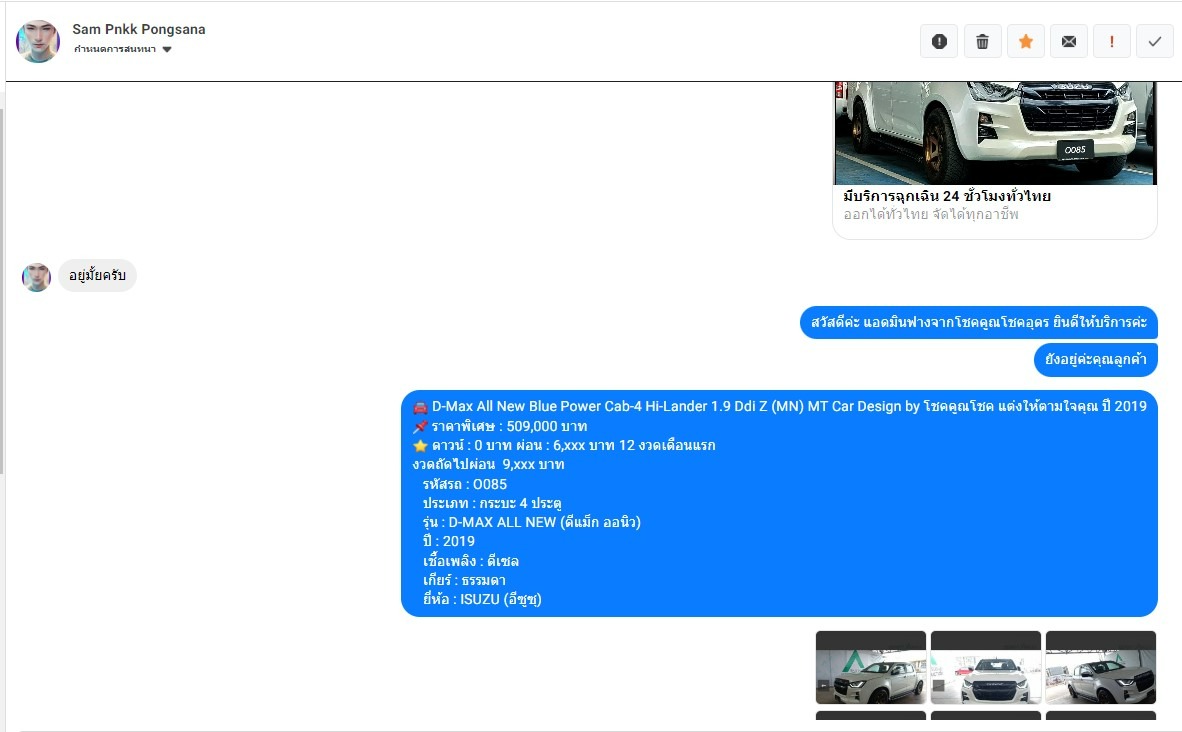Viewport: 1182px width, 732px height.
Task: Open conversation settings dropdown under Sam's name
Action: pos(123,49)
